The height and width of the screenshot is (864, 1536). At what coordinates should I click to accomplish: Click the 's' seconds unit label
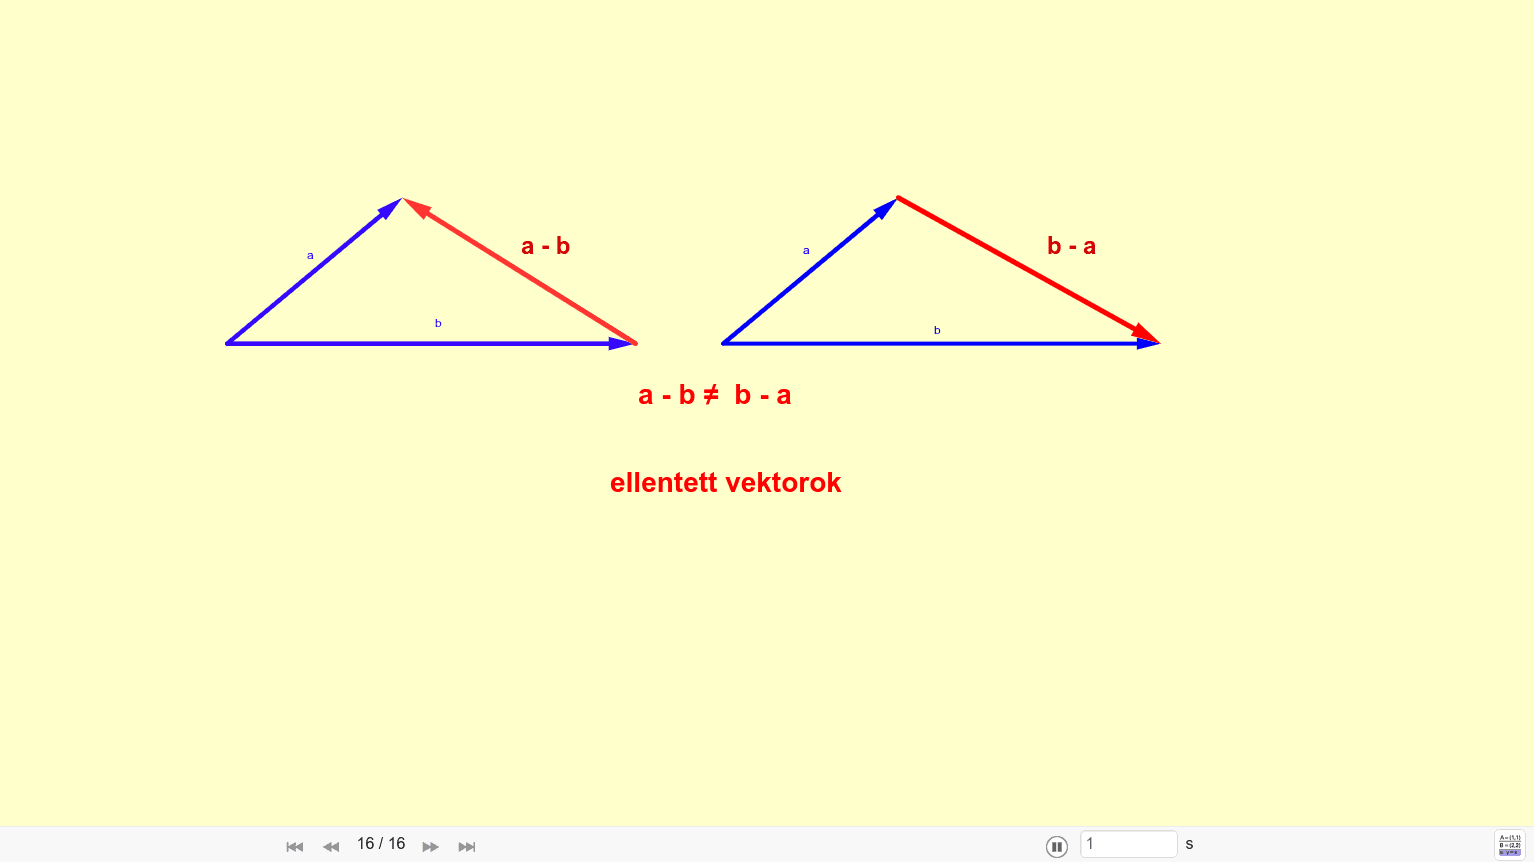(1189, 844)
